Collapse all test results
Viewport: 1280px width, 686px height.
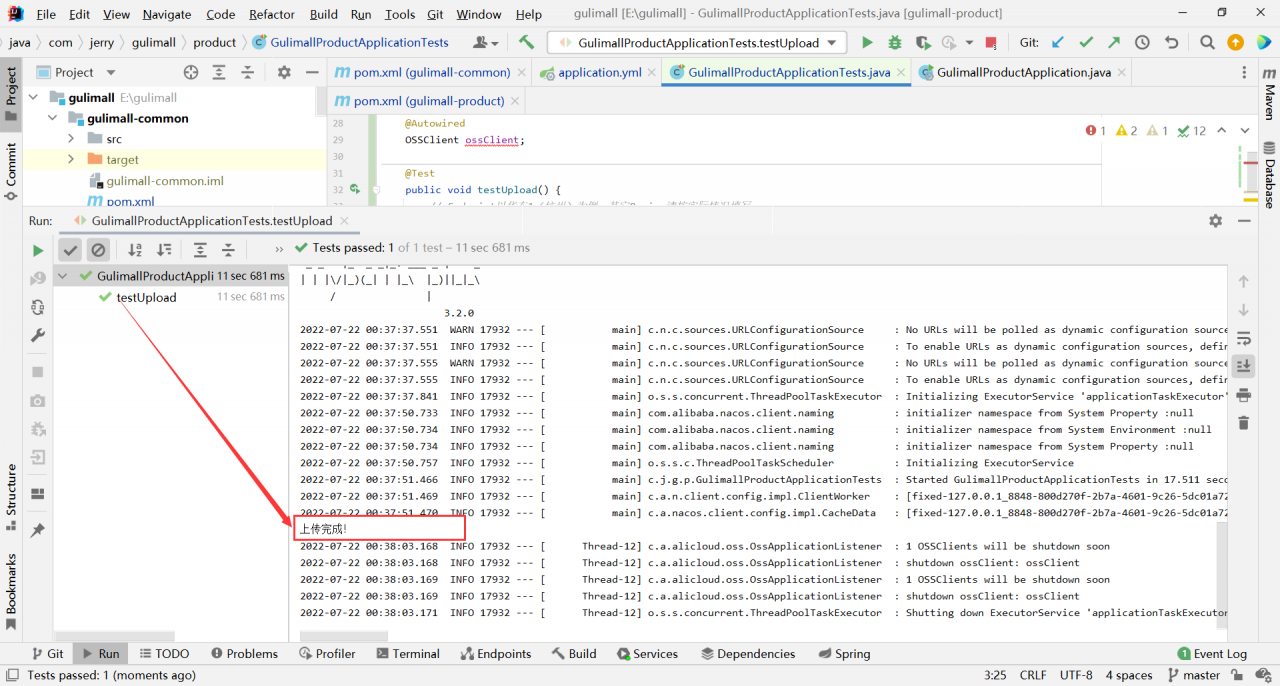(228, 250)
